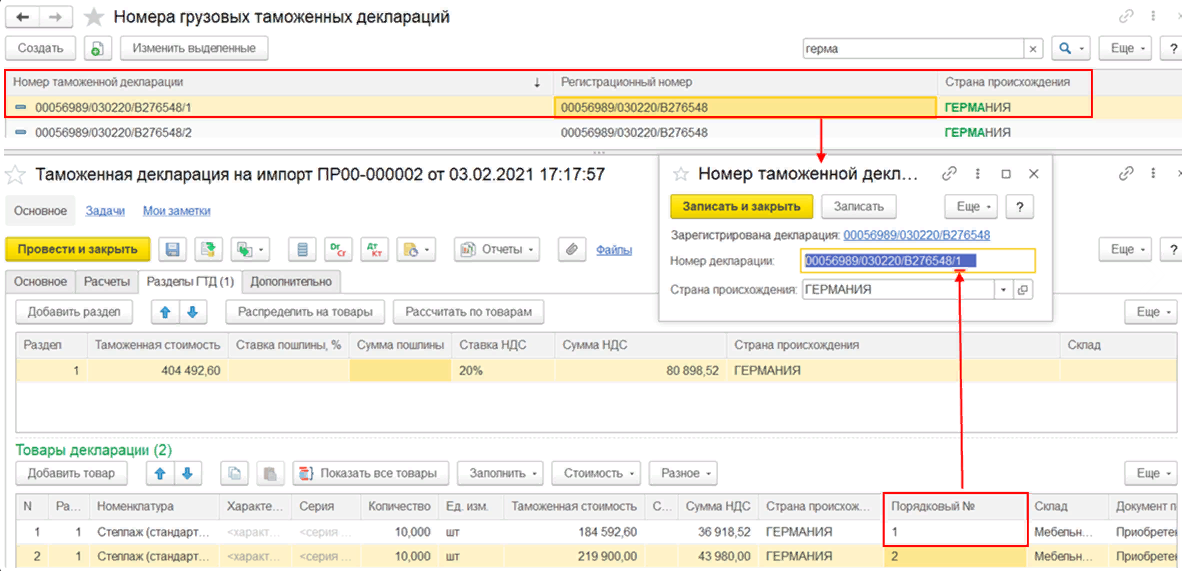This screenshot has width=1183, height=571.
Task: Open the registered declaration number link
Action: [916, 235]
